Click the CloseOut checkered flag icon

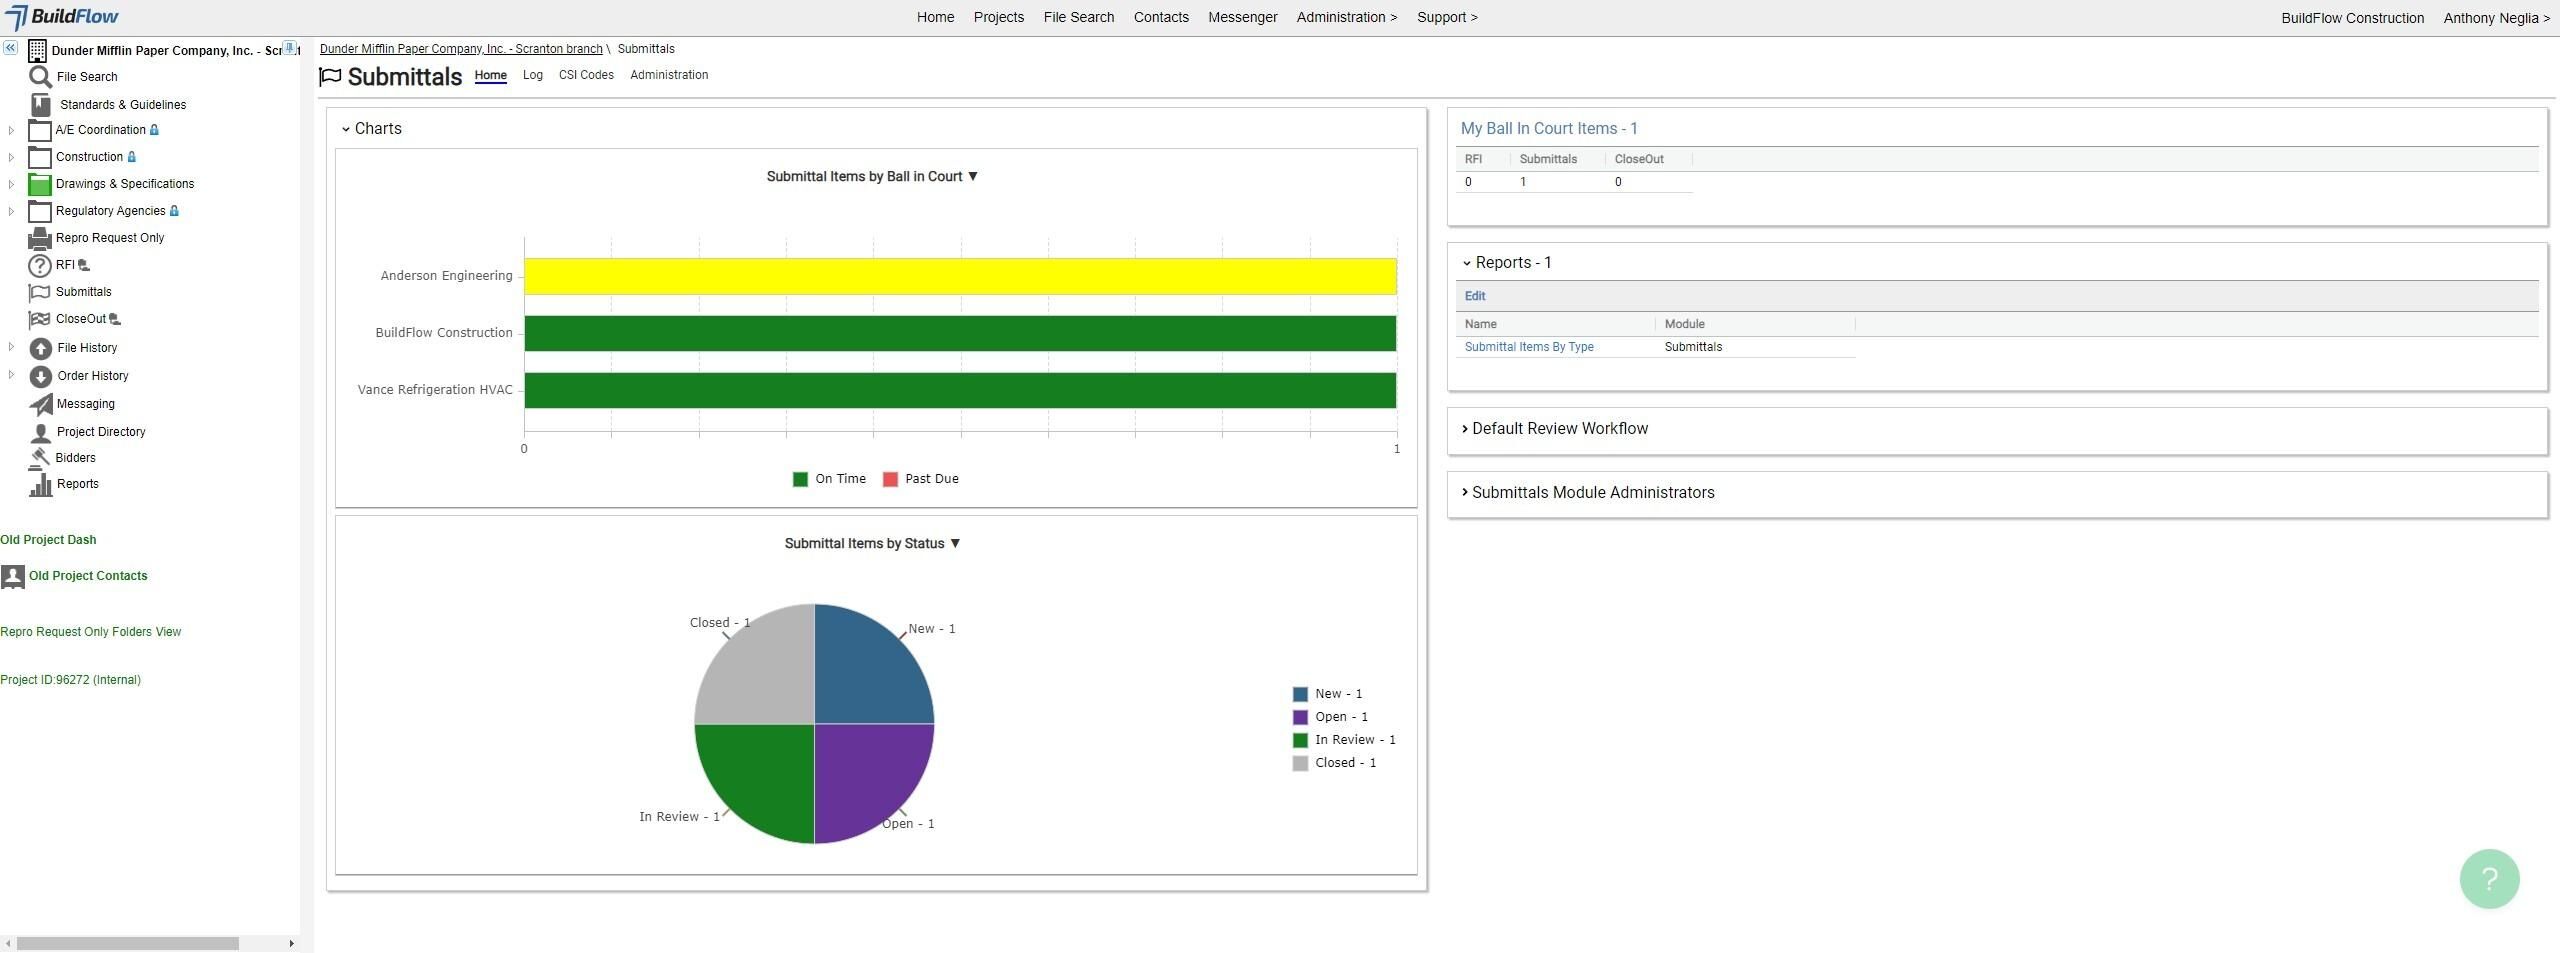(40, 319)
